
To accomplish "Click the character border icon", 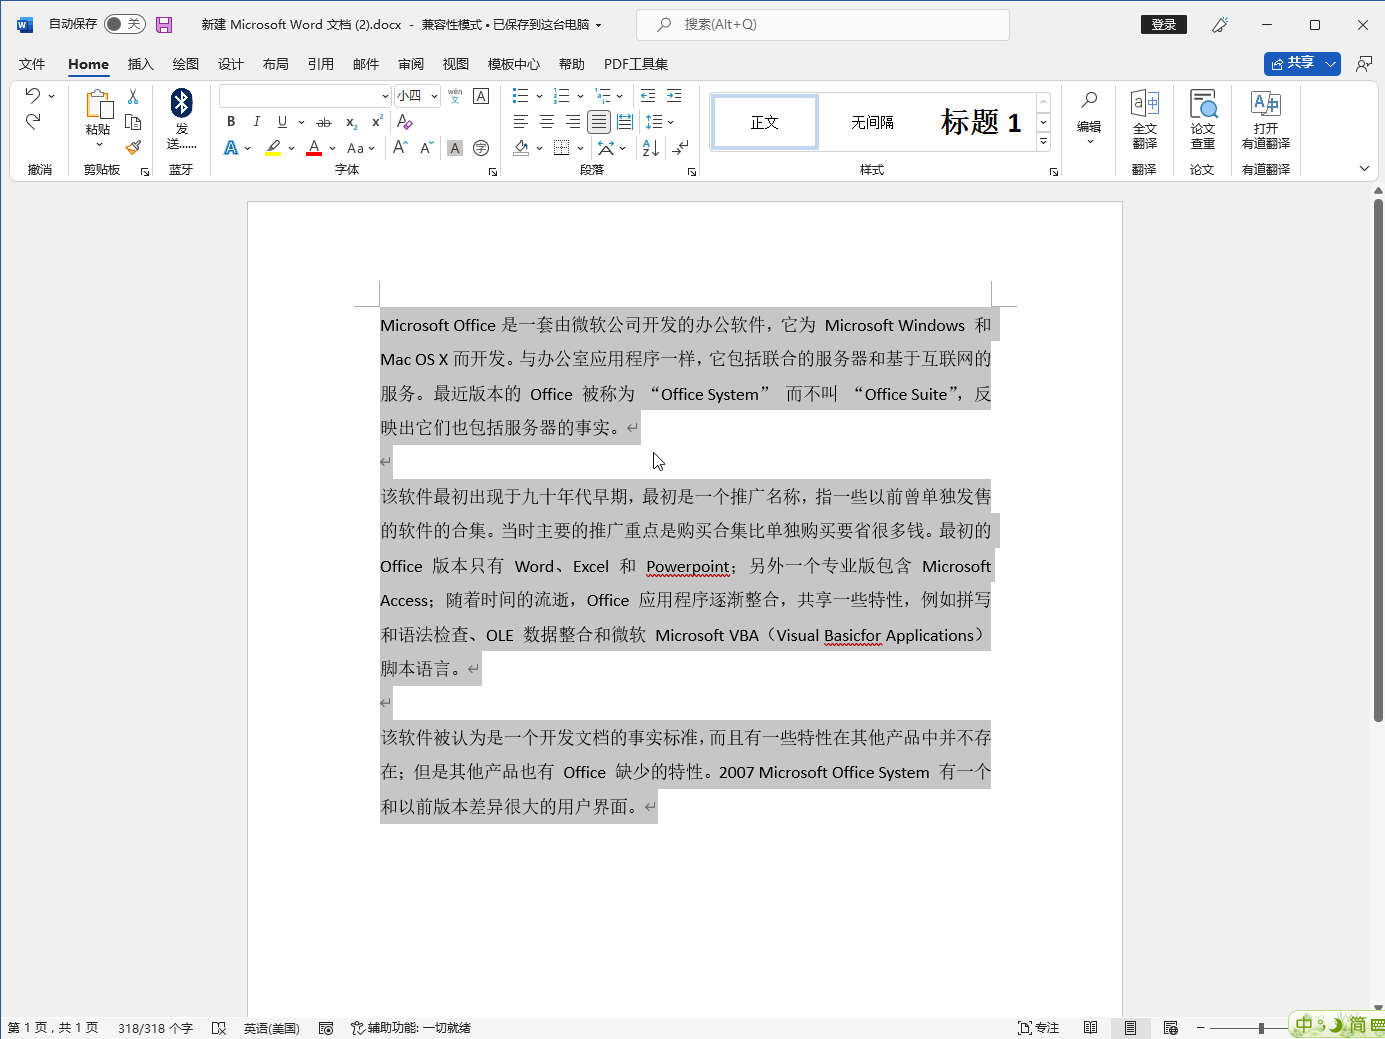I will pos(481,96).
